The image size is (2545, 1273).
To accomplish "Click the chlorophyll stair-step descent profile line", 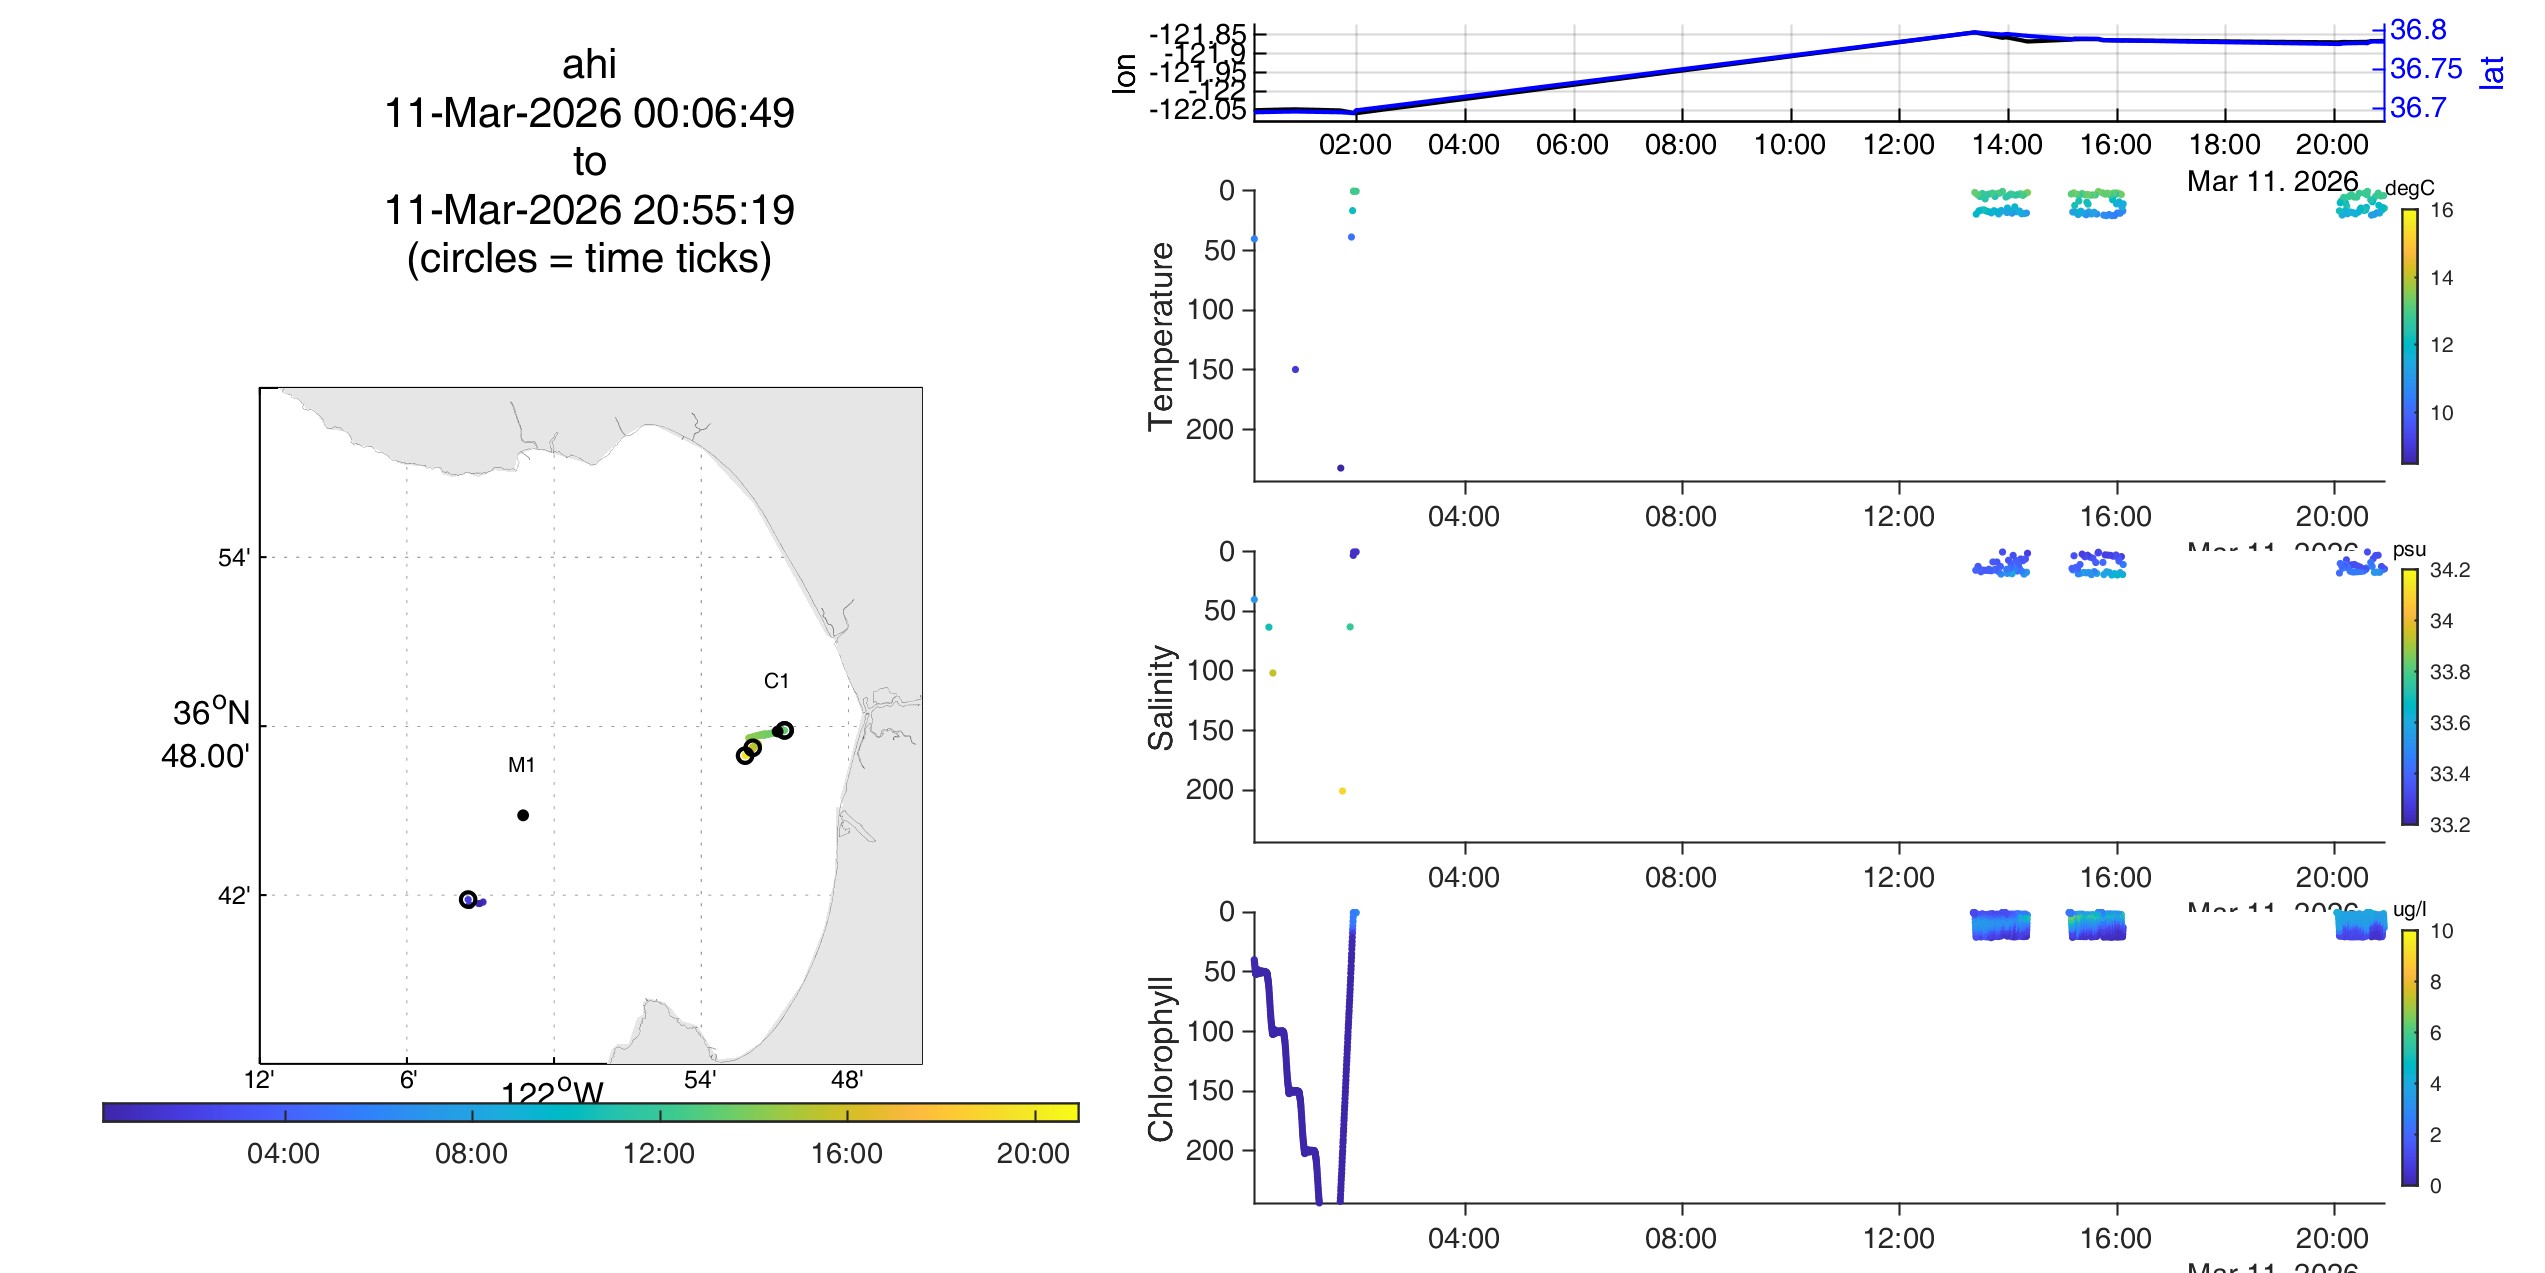I will point(1287,1060).
